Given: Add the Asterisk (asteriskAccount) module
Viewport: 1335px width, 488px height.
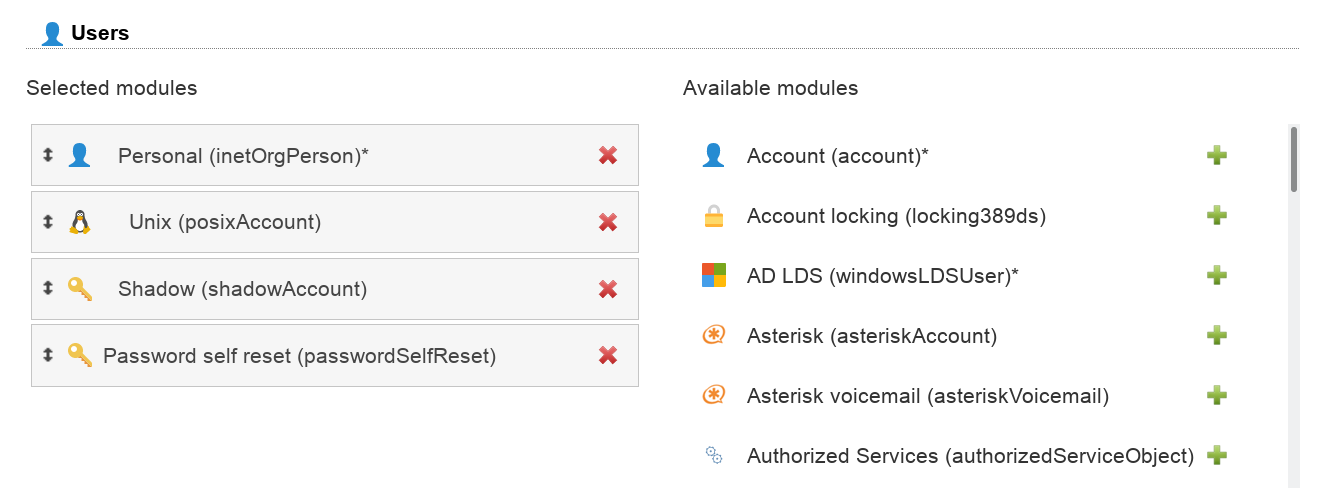Looking at the screenshot, I should tap(1216, 335).
